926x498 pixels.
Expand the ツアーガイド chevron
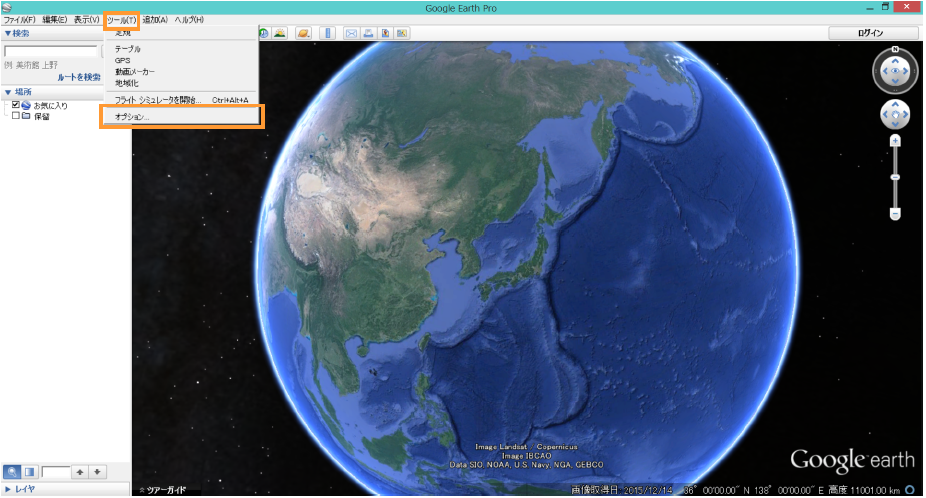[x=142, y=490]
